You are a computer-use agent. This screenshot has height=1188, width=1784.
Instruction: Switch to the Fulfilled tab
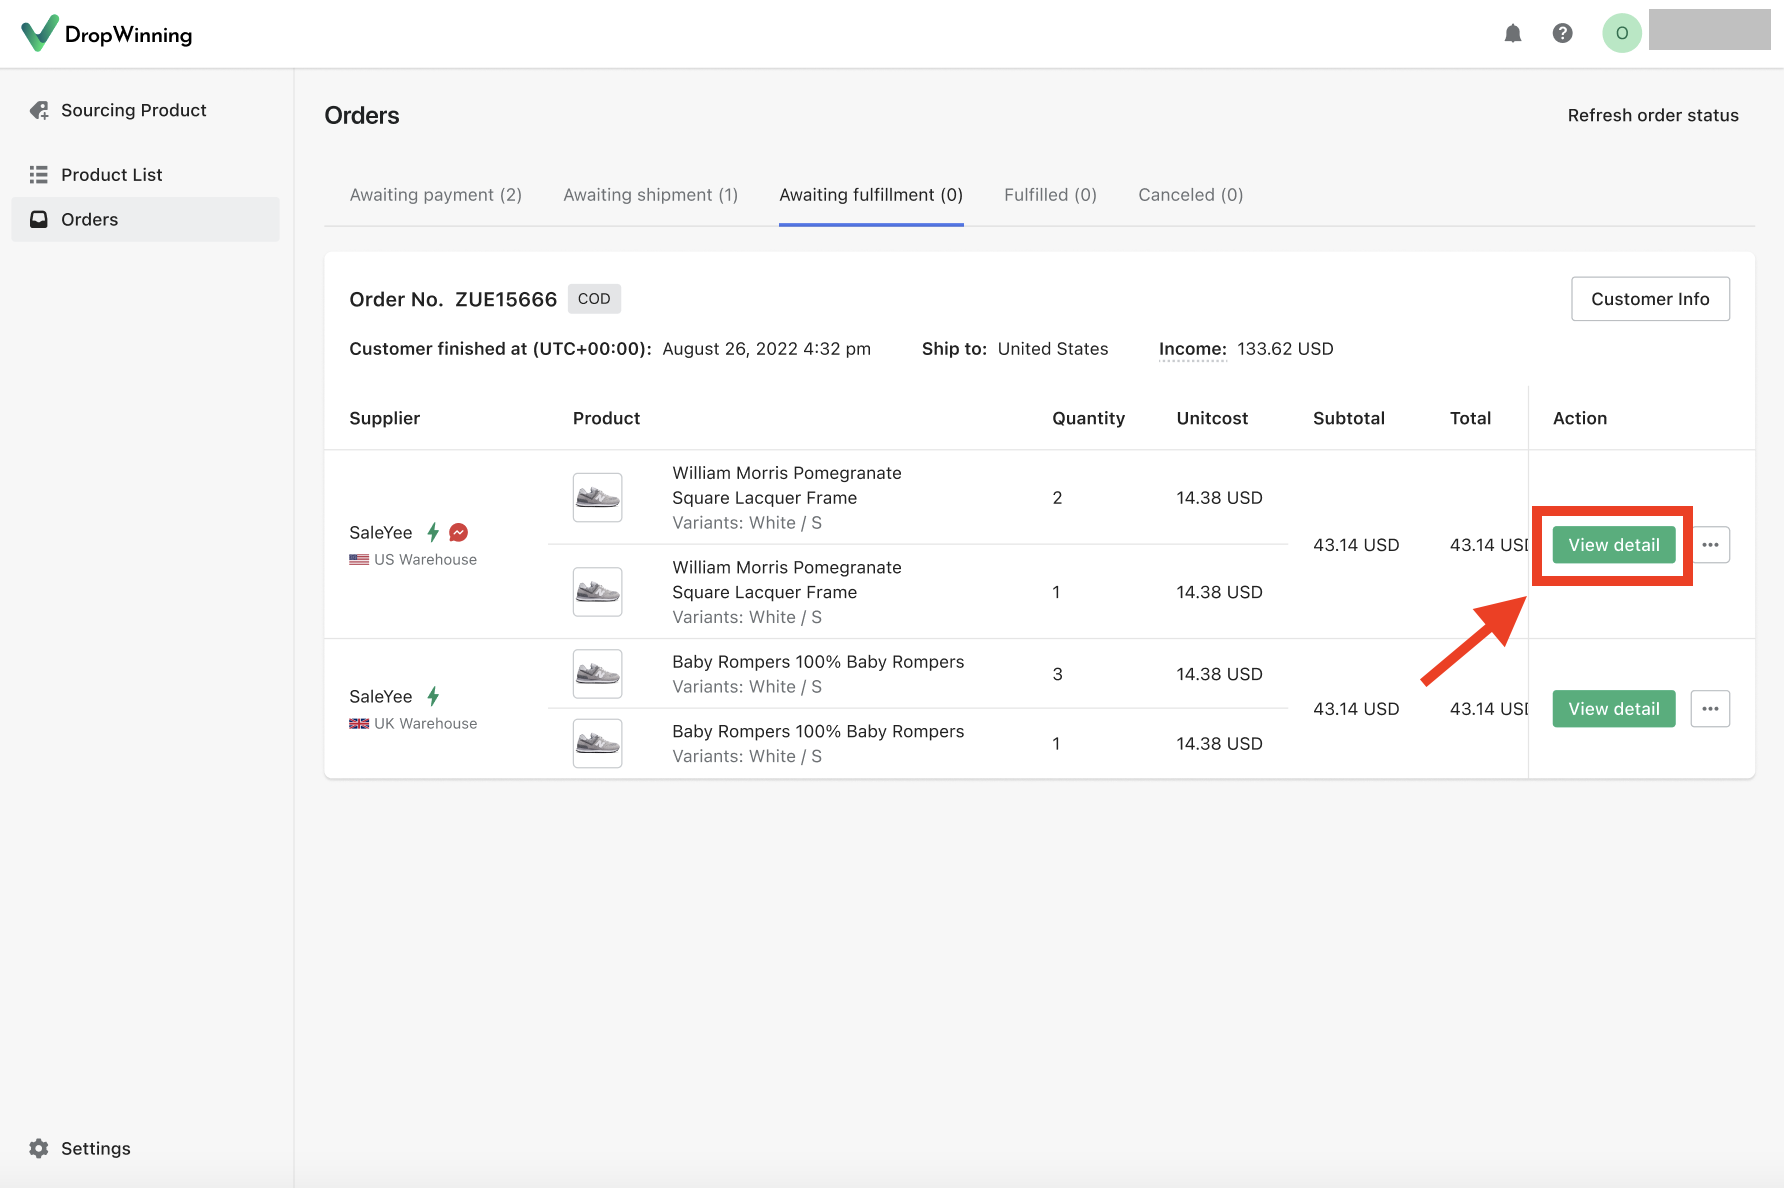(1051, 195)
